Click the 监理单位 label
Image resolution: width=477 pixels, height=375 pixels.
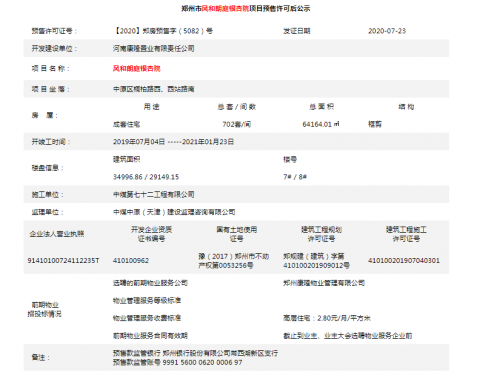pos(47,212)
